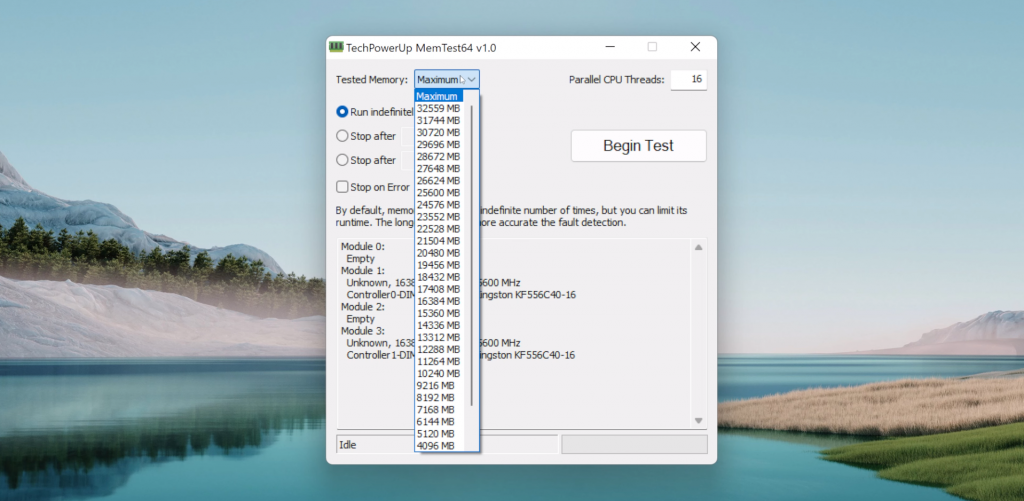Click the Parallel CPU Threads input field
This screenshot has width=1024, height=501.
(x=687, y=80)
